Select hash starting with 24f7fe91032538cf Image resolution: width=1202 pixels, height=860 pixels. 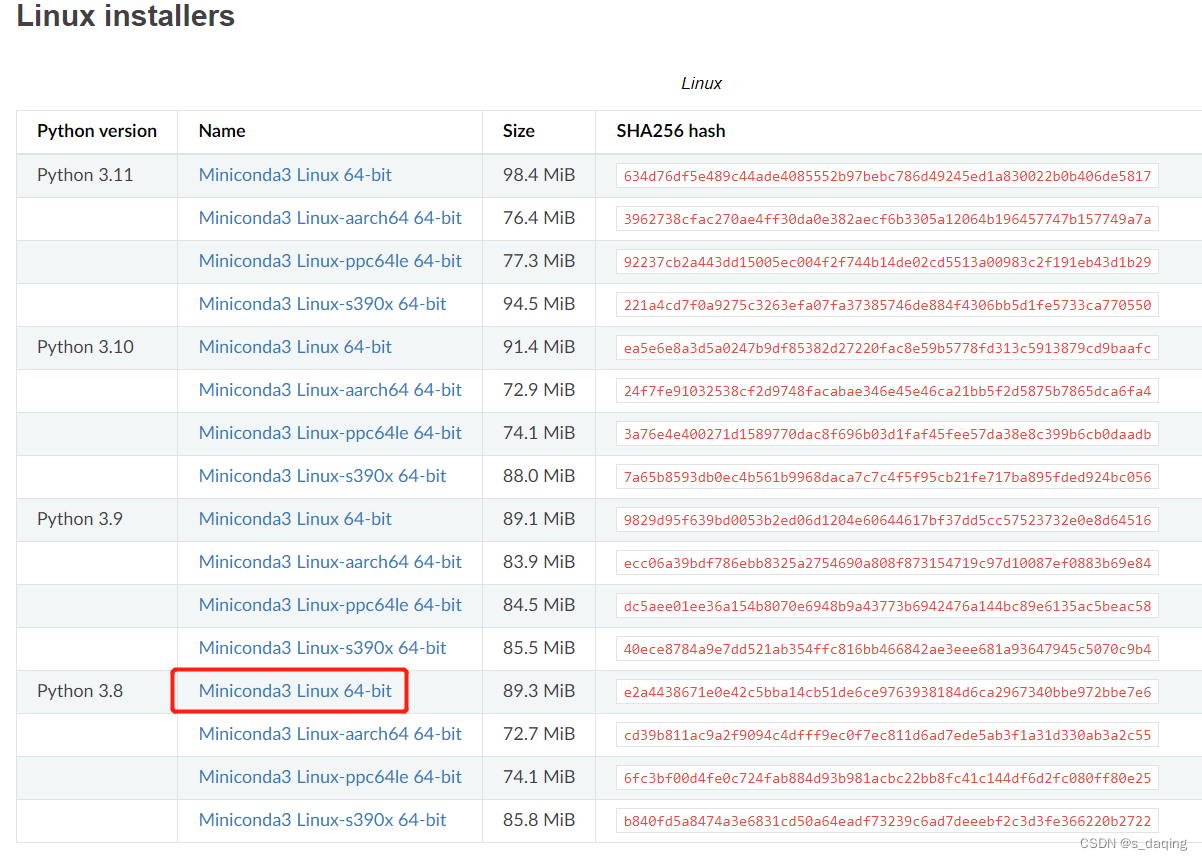tap(887, 391)
